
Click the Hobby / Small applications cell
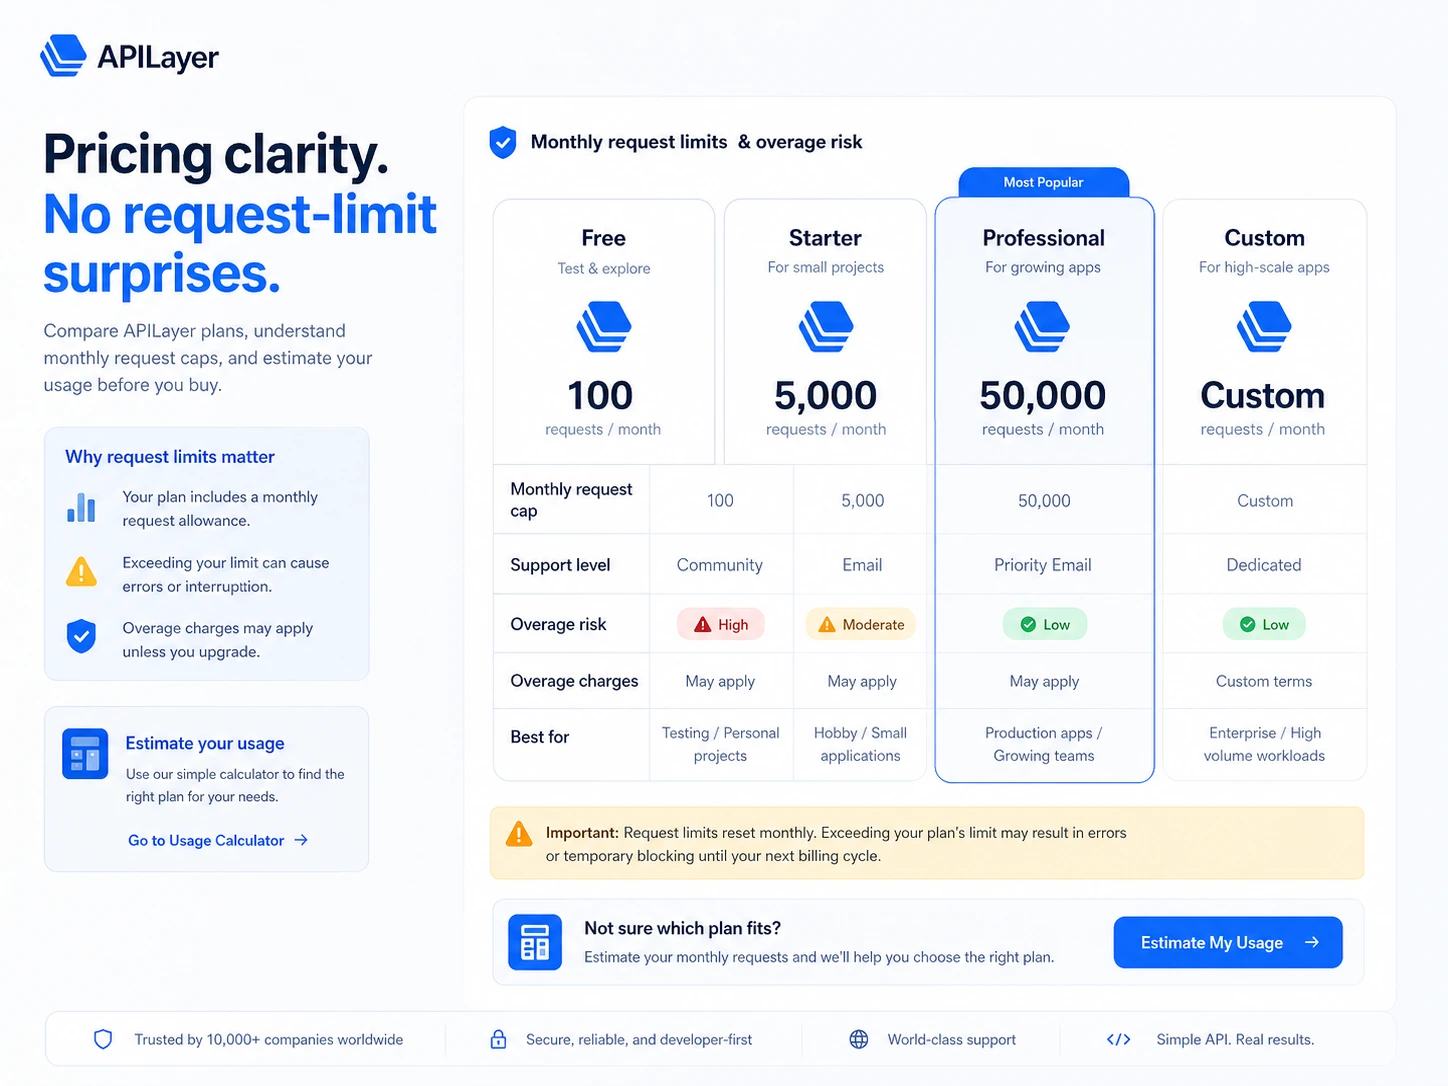coord(861,744)
